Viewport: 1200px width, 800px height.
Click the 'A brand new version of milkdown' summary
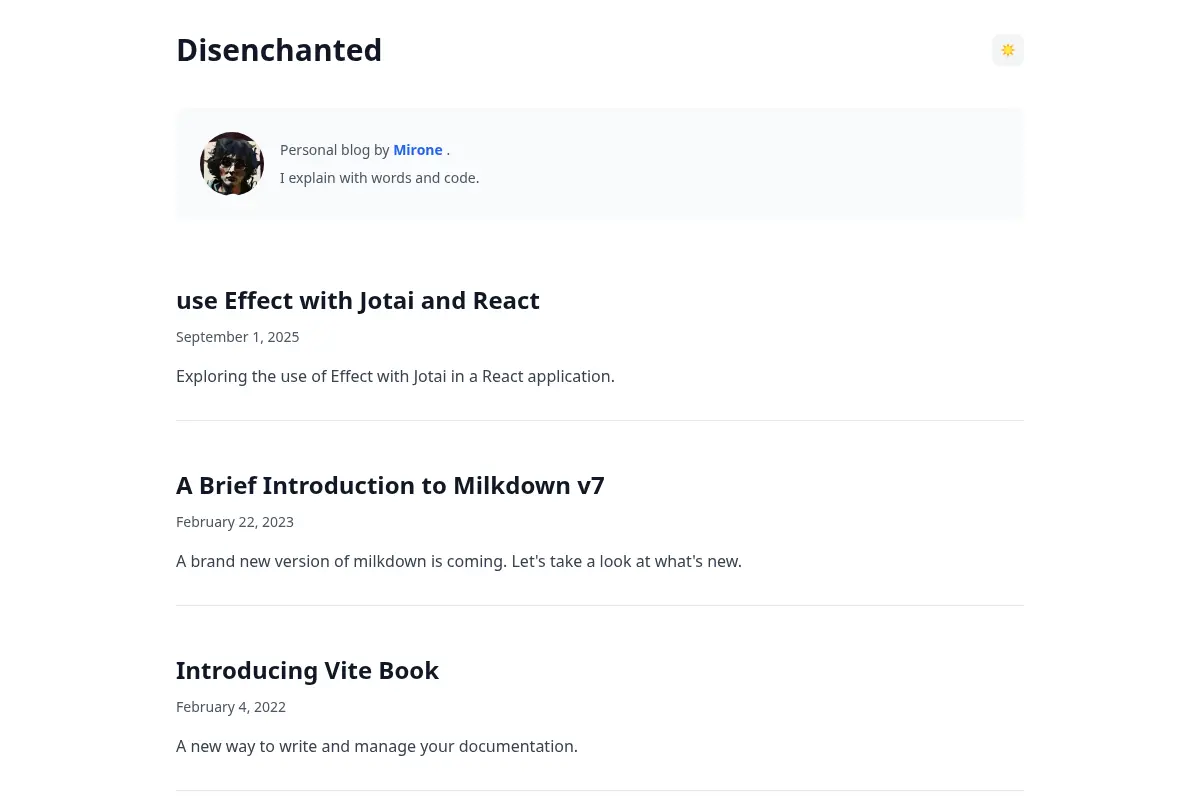(x=459, y=562)
